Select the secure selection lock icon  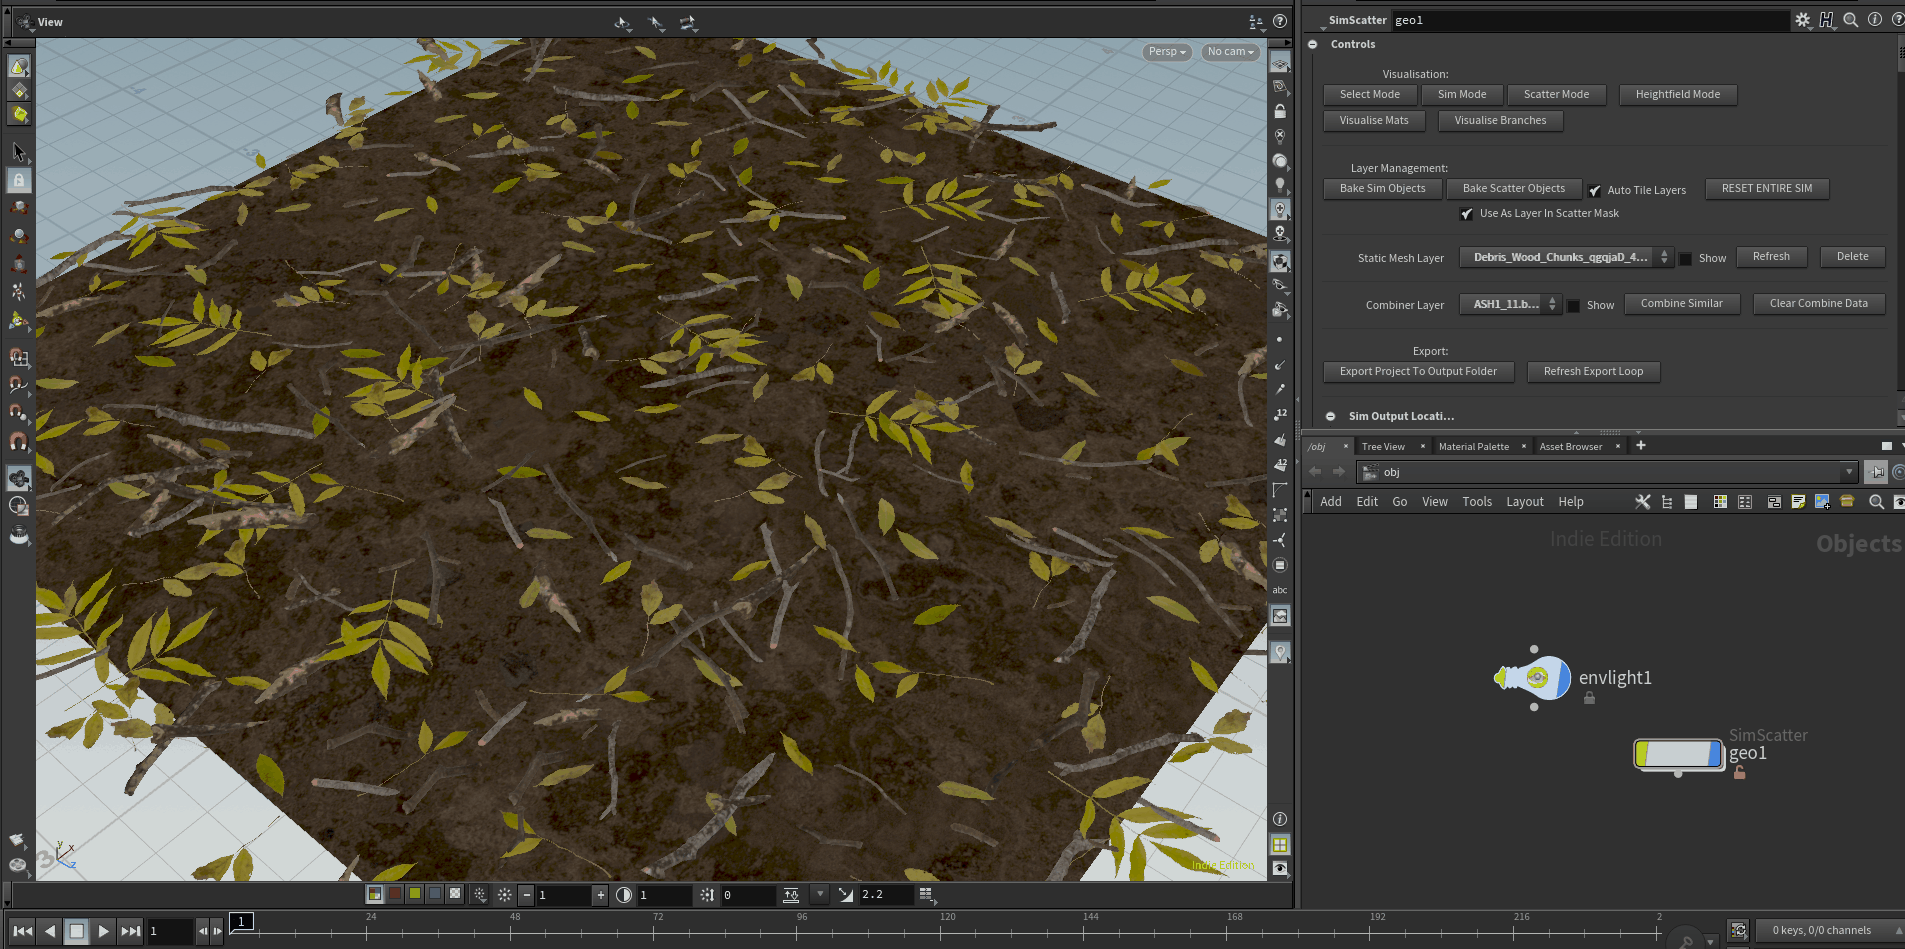coord(20,180)
